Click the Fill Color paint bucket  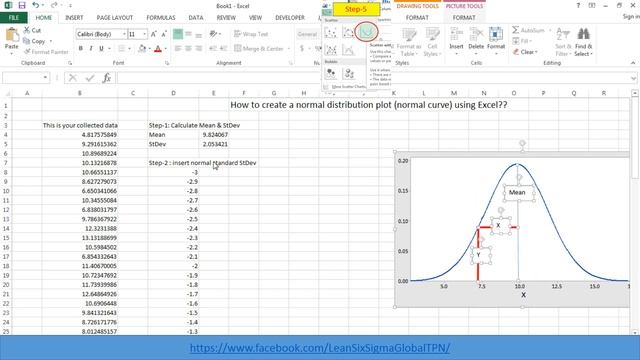click(x=142, y=49)
